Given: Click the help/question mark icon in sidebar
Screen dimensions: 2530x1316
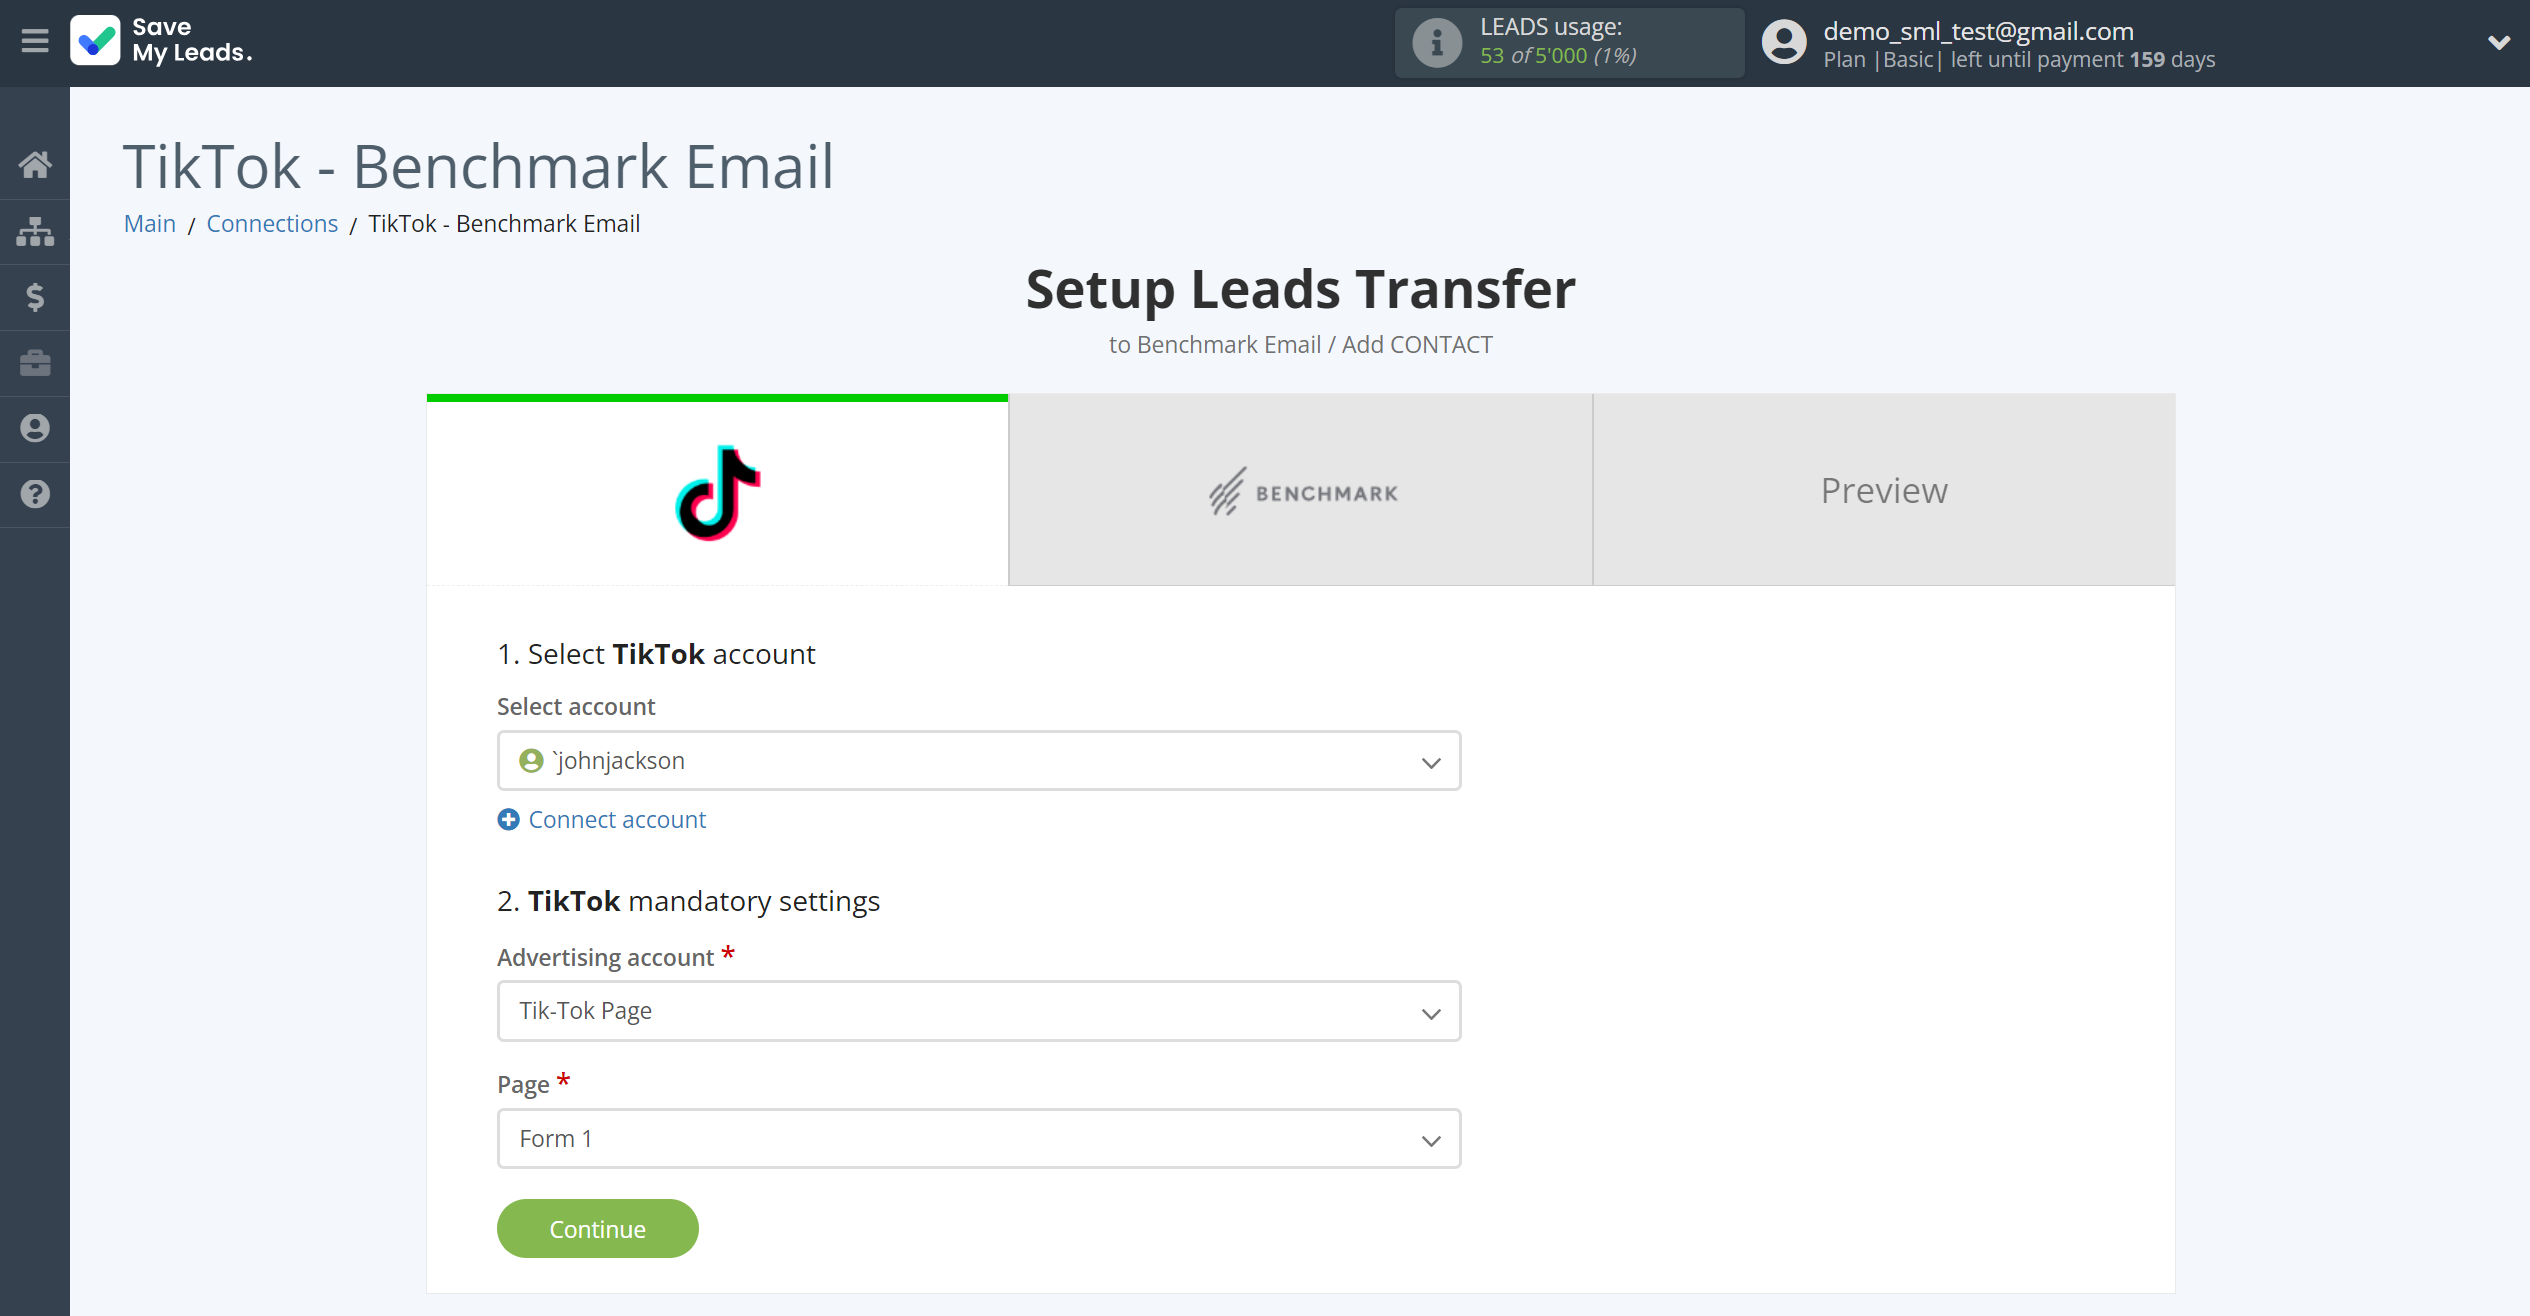Looking at the screenshot, I should 35,494.
